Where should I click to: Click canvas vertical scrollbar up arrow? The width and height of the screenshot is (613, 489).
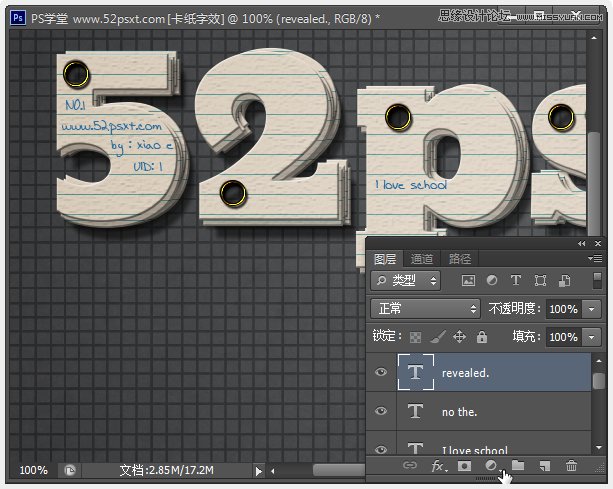594,38
